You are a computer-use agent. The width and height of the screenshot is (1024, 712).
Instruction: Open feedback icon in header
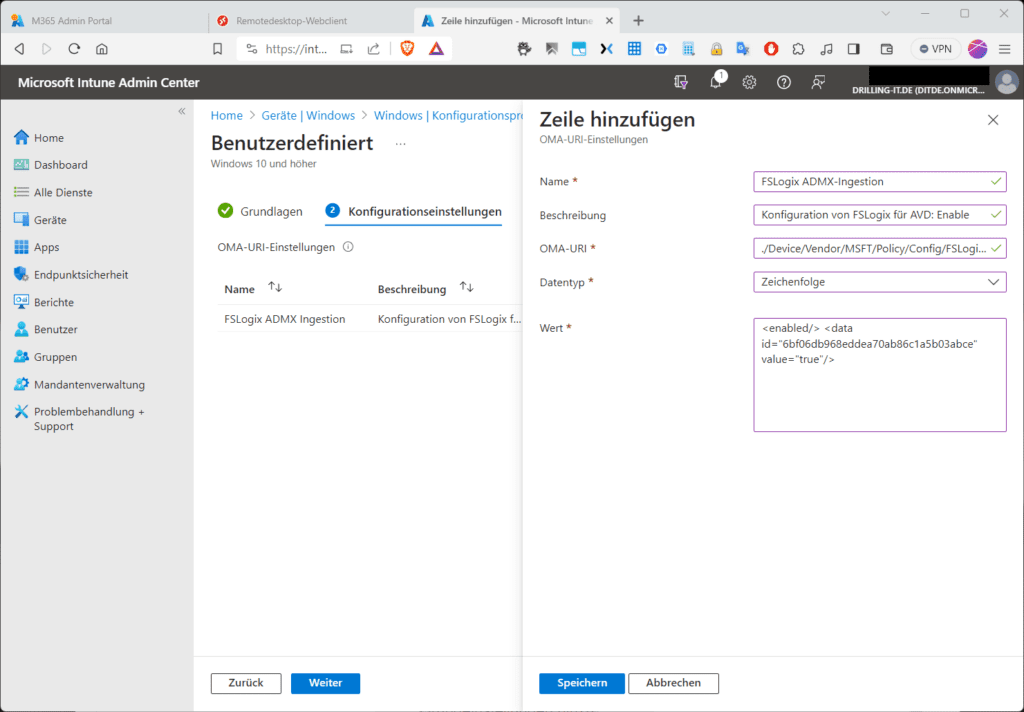coord(818,82)
